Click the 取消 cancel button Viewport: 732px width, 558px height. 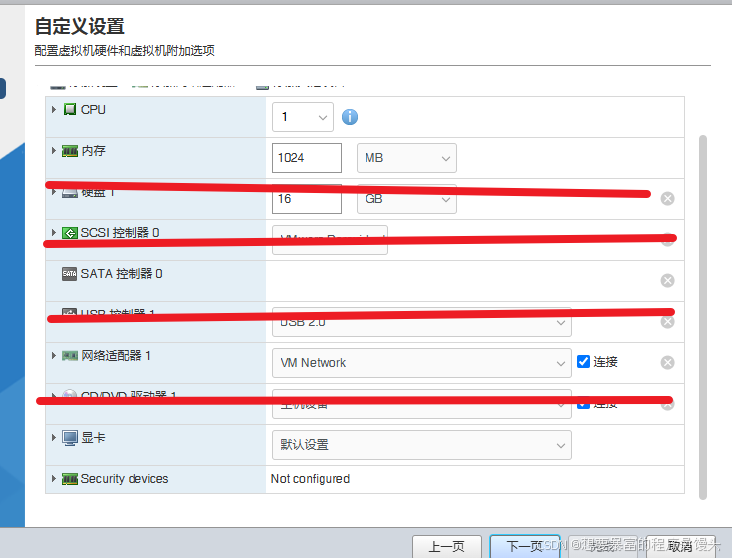680,546
